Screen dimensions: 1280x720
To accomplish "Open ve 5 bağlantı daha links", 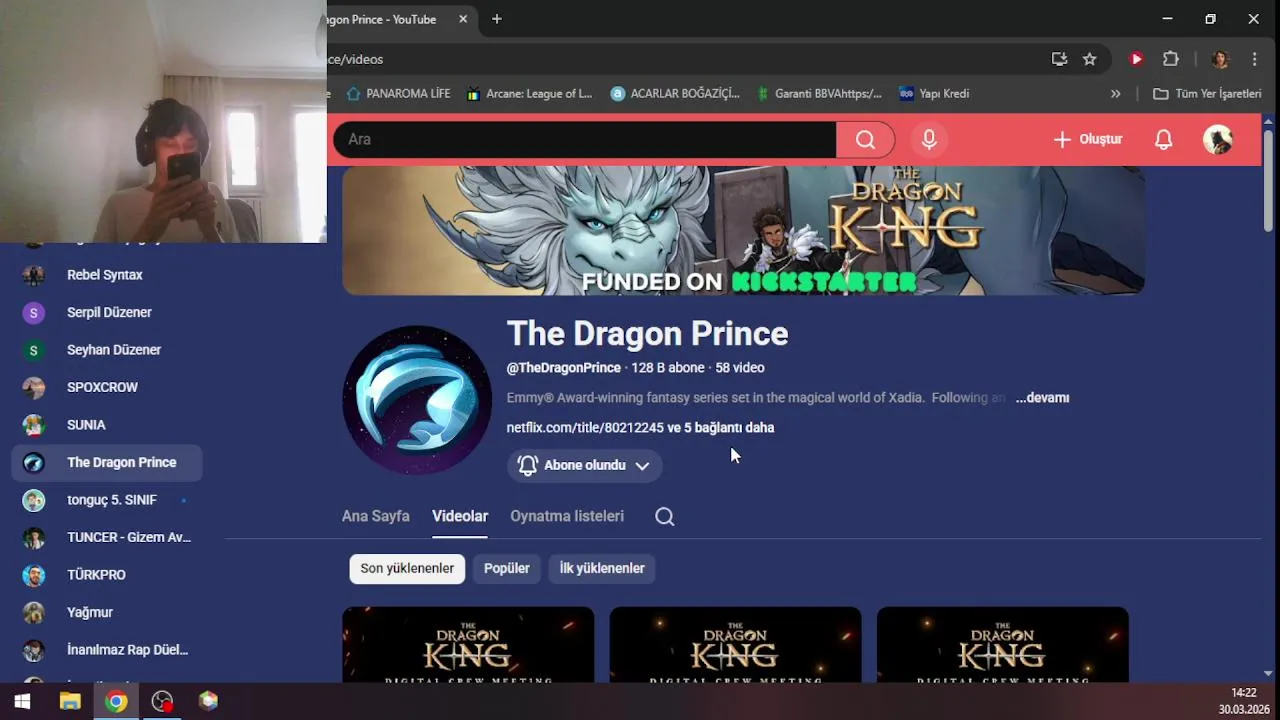I will (x=721, y=428).
